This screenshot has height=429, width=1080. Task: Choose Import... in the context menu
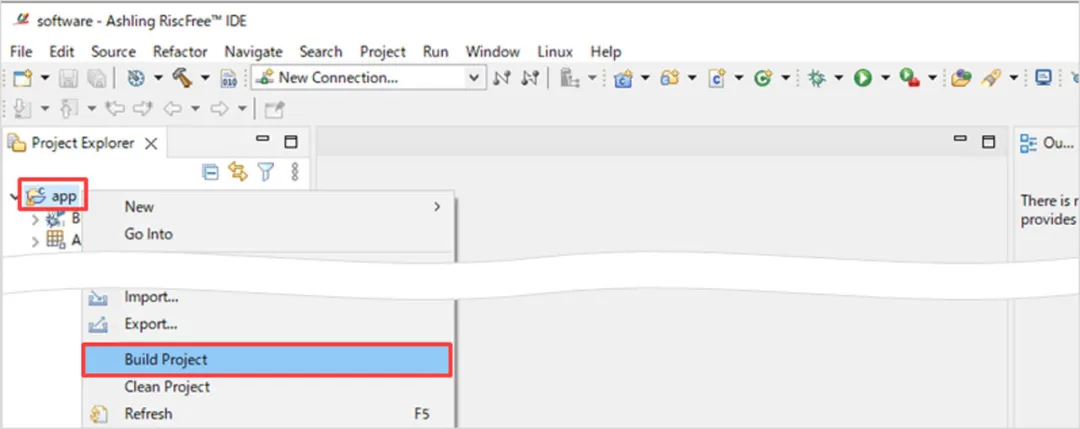tap(267, 297)
